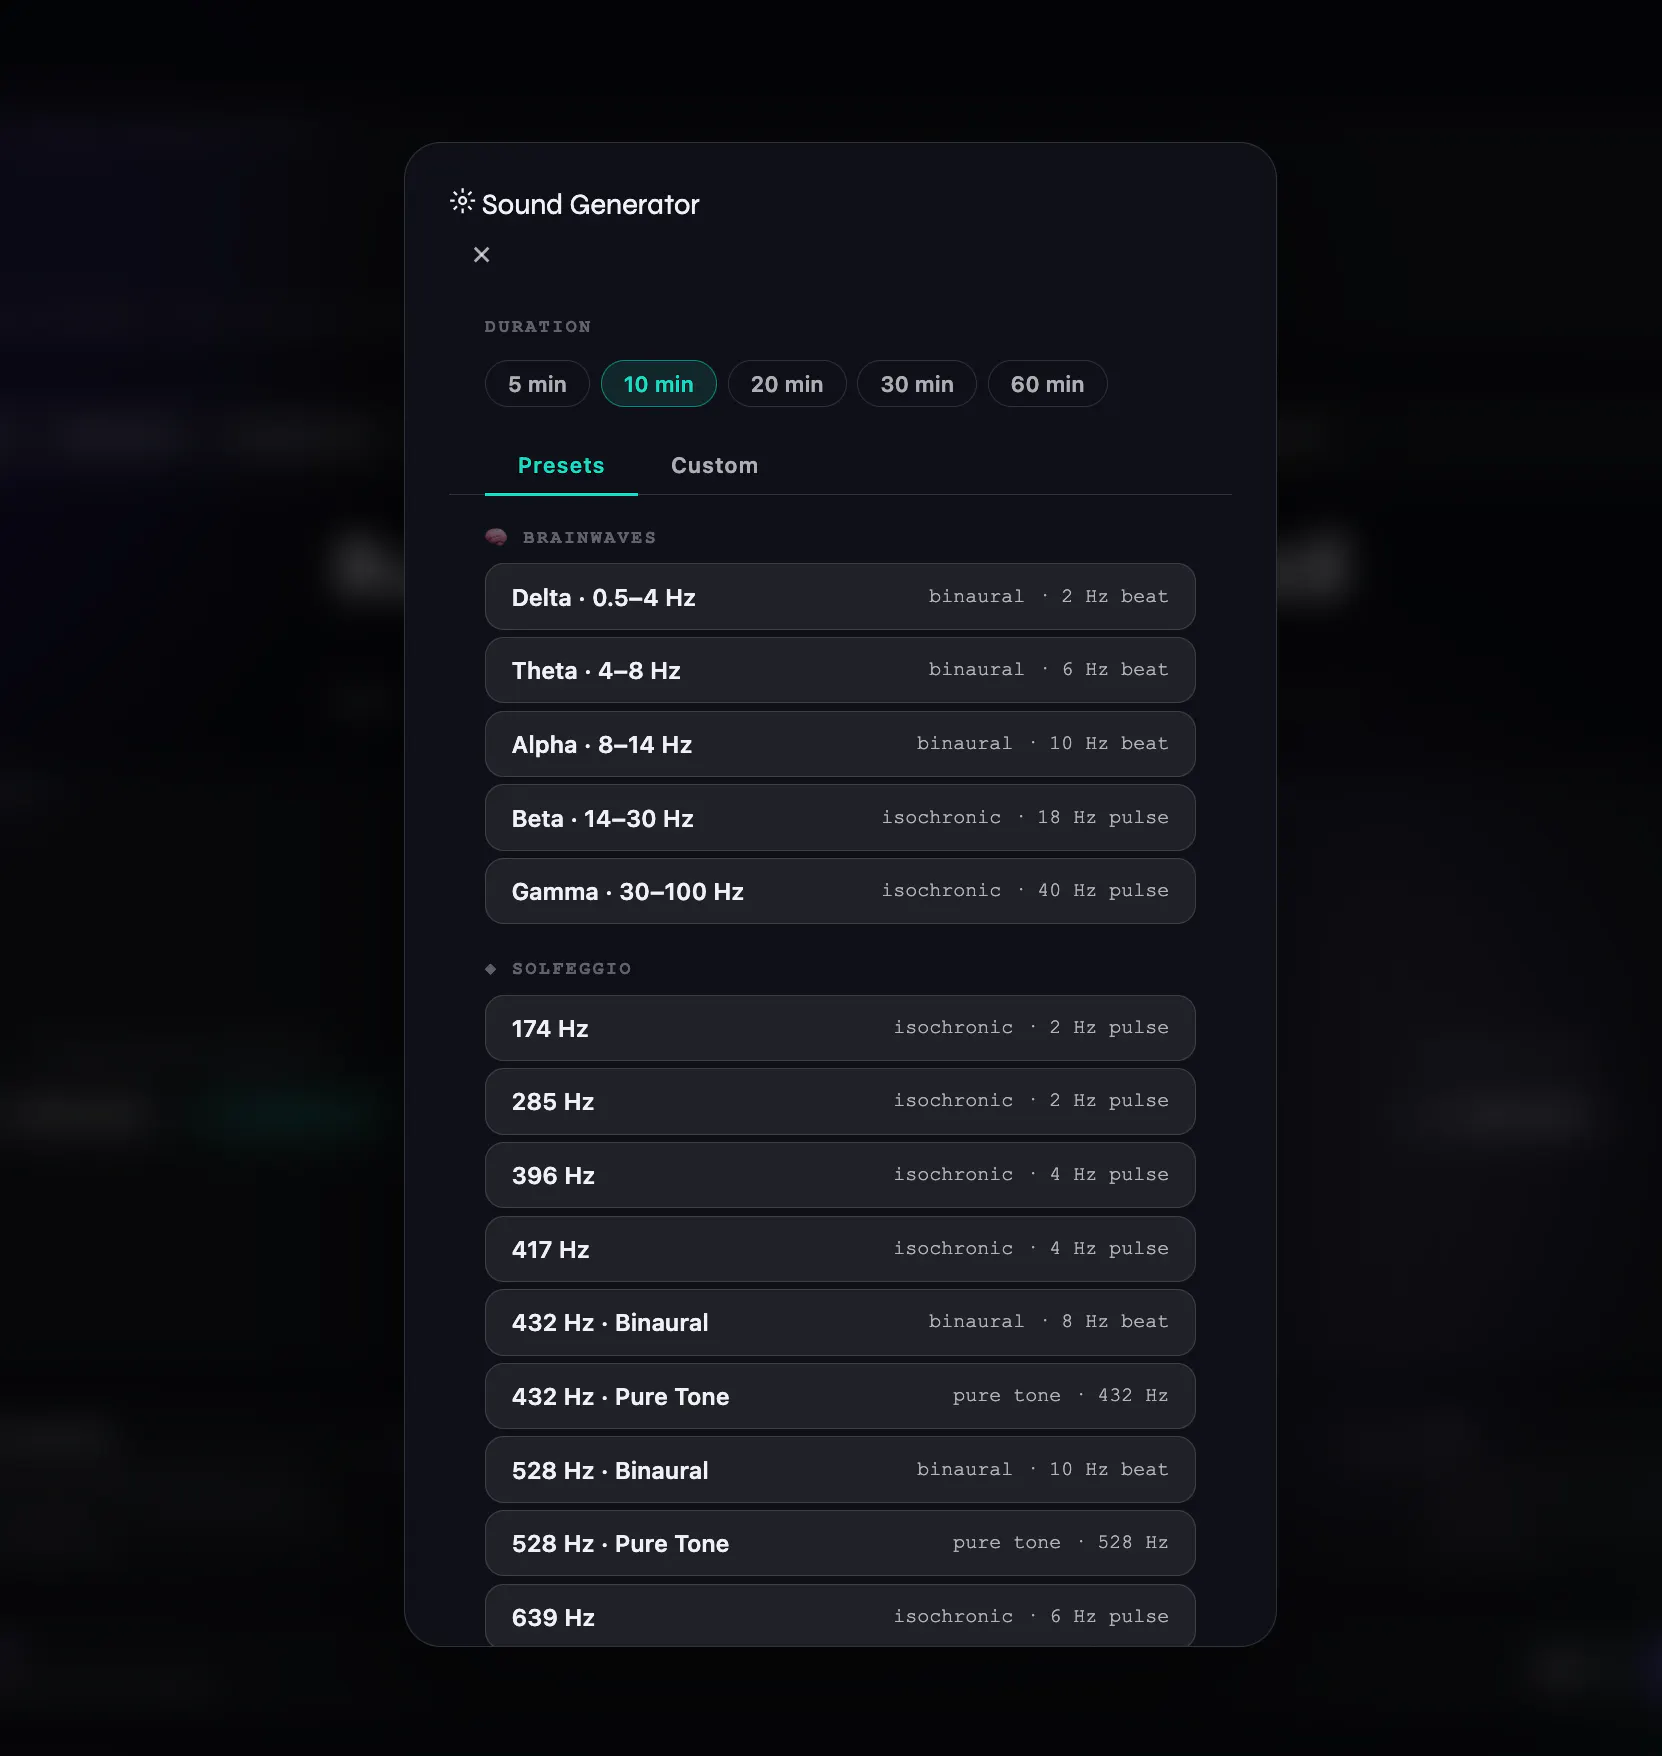Image resolution: width=1662 pixels, height=1756 pixels.
Task: Start the 528 Hz Pure Tone preset
Action: tap(840, 1543)
